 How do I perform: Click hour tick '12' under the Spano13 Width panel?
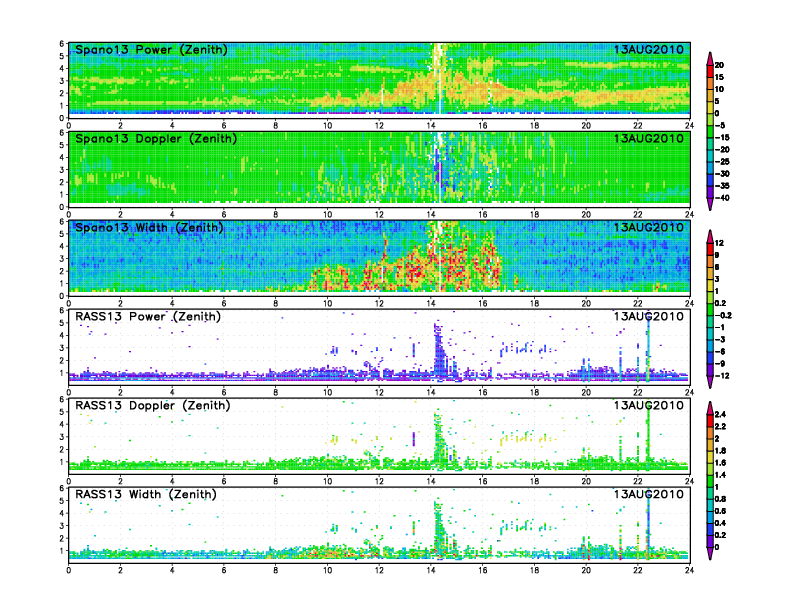click(x=379, y=303)
